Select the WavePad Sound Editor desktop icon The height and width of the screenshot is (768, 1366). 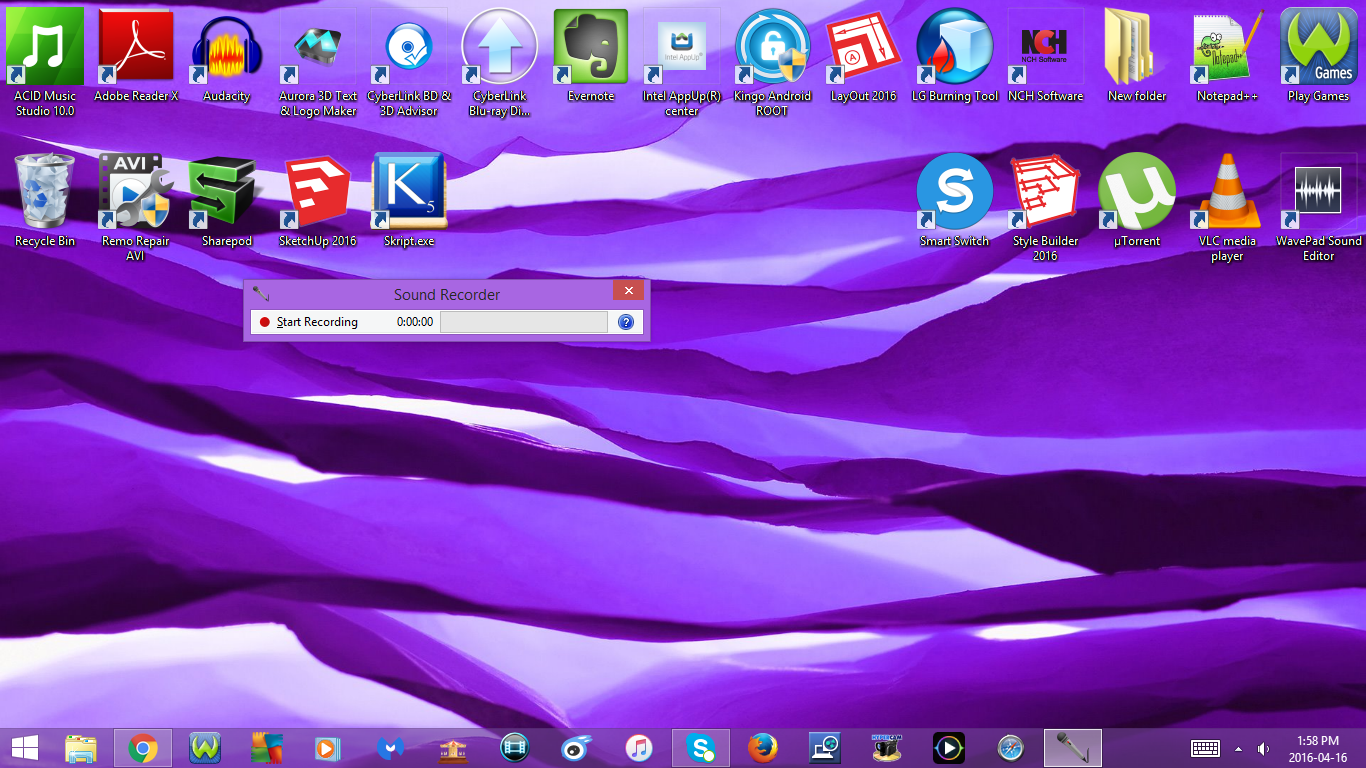1319,207
